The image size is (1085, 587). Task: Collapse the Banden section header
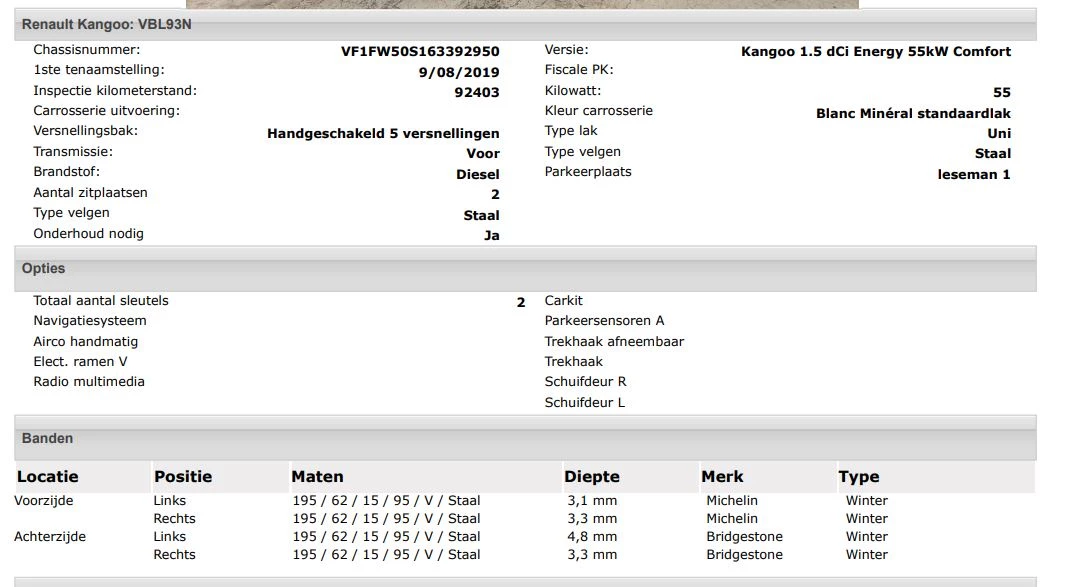(46, 438)
